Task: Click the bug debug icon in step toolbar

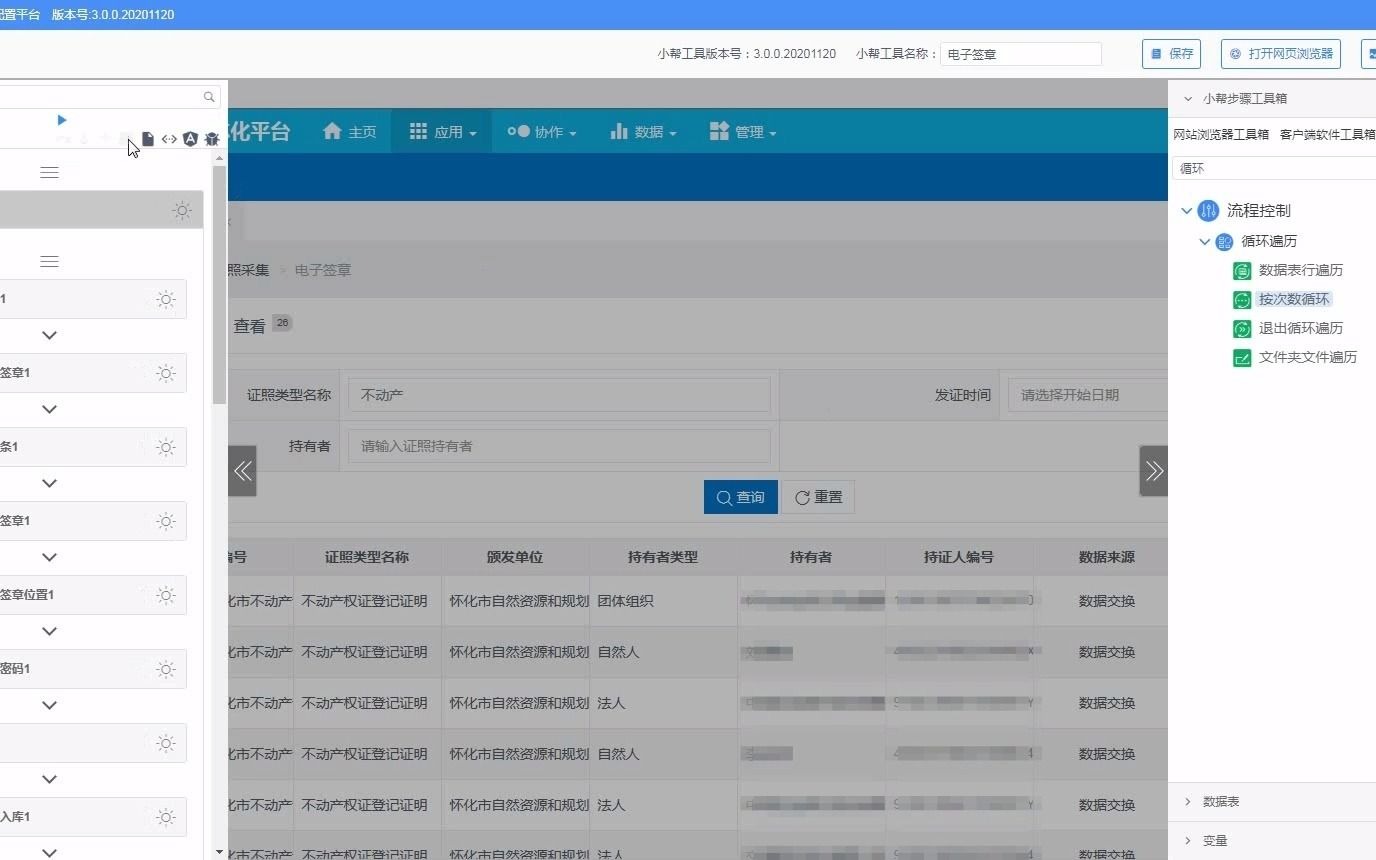Action: point(211,139)
